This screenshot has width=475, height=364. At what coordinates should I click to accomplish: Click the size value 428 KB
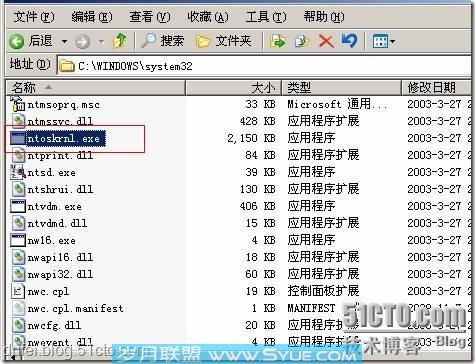258,121
